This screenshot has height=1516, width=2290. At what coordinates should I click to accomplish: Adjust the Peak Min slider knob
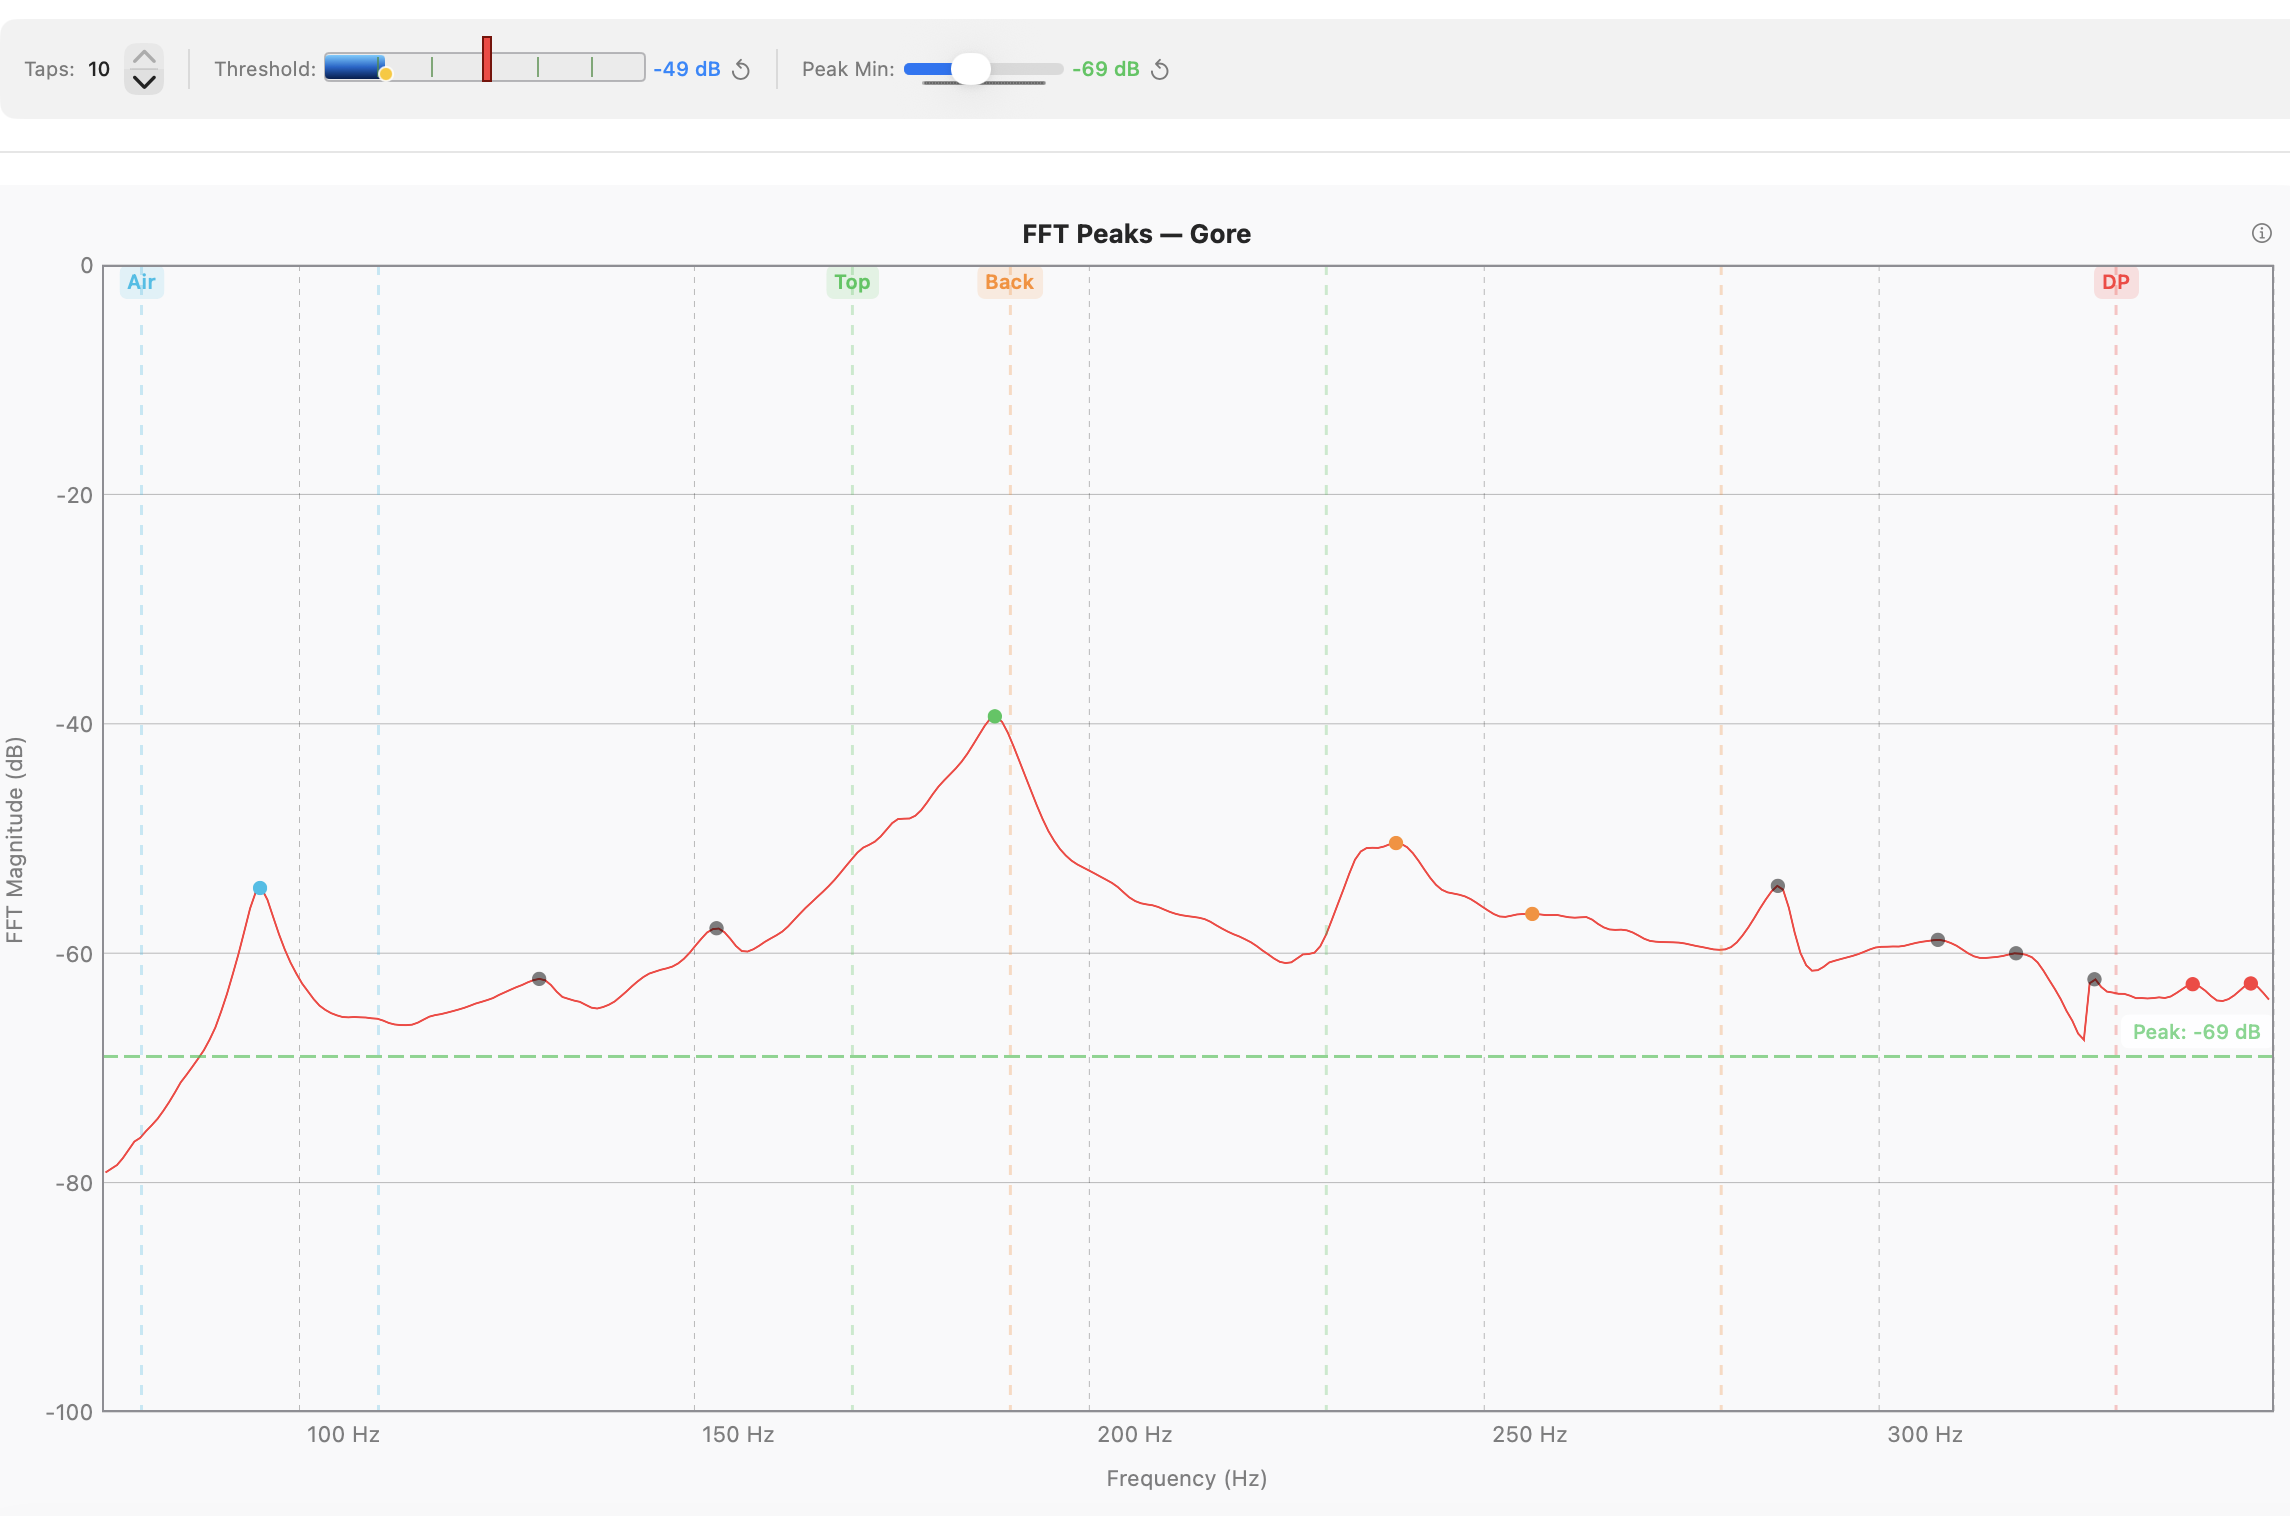click(x=970, y=69)
